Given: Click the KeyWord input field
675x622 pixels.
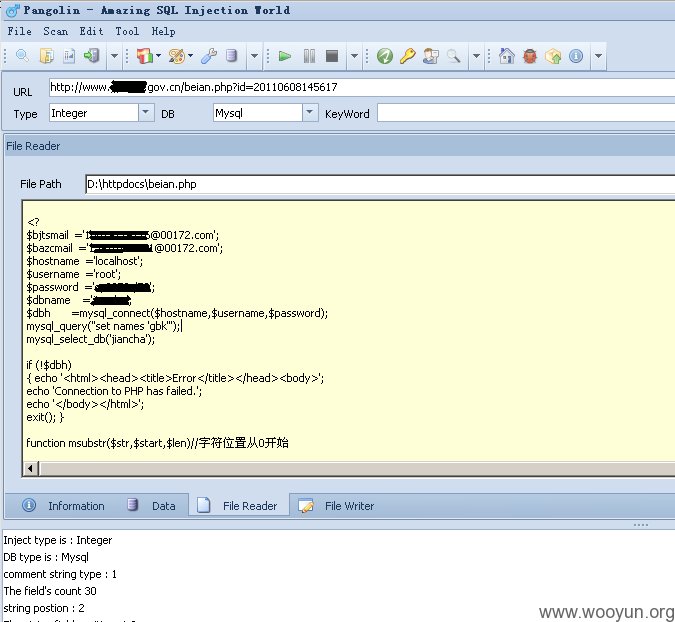Looking at the screenshot, I should 526,113.
